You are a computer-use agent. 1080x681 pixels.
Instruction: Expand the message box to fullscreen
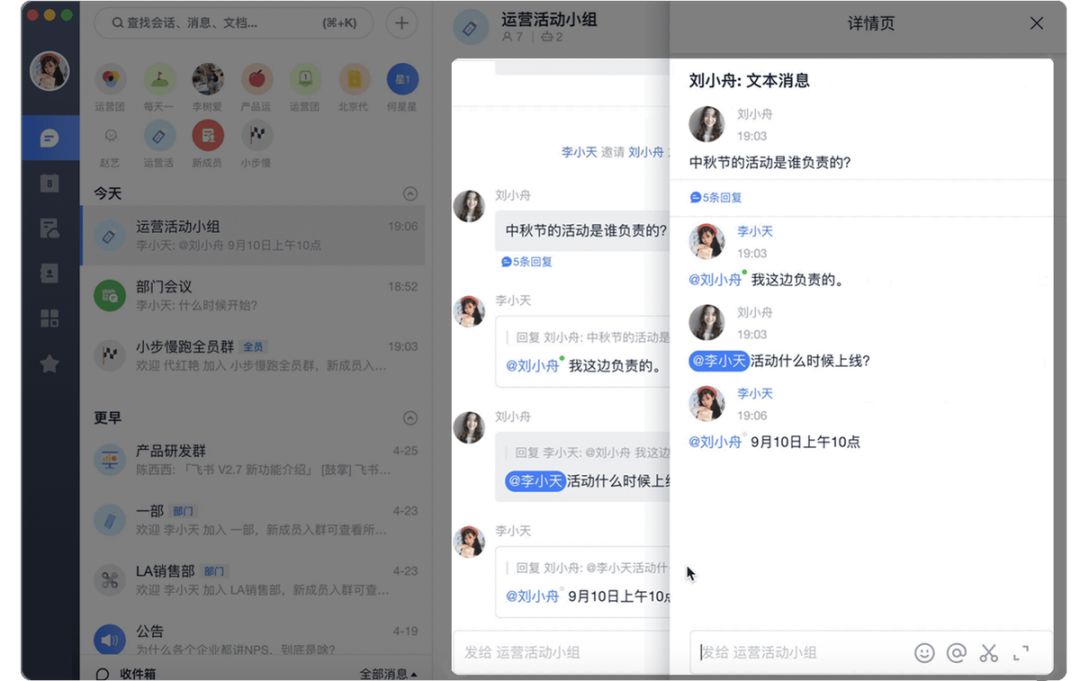click(x=1021, y=652)
